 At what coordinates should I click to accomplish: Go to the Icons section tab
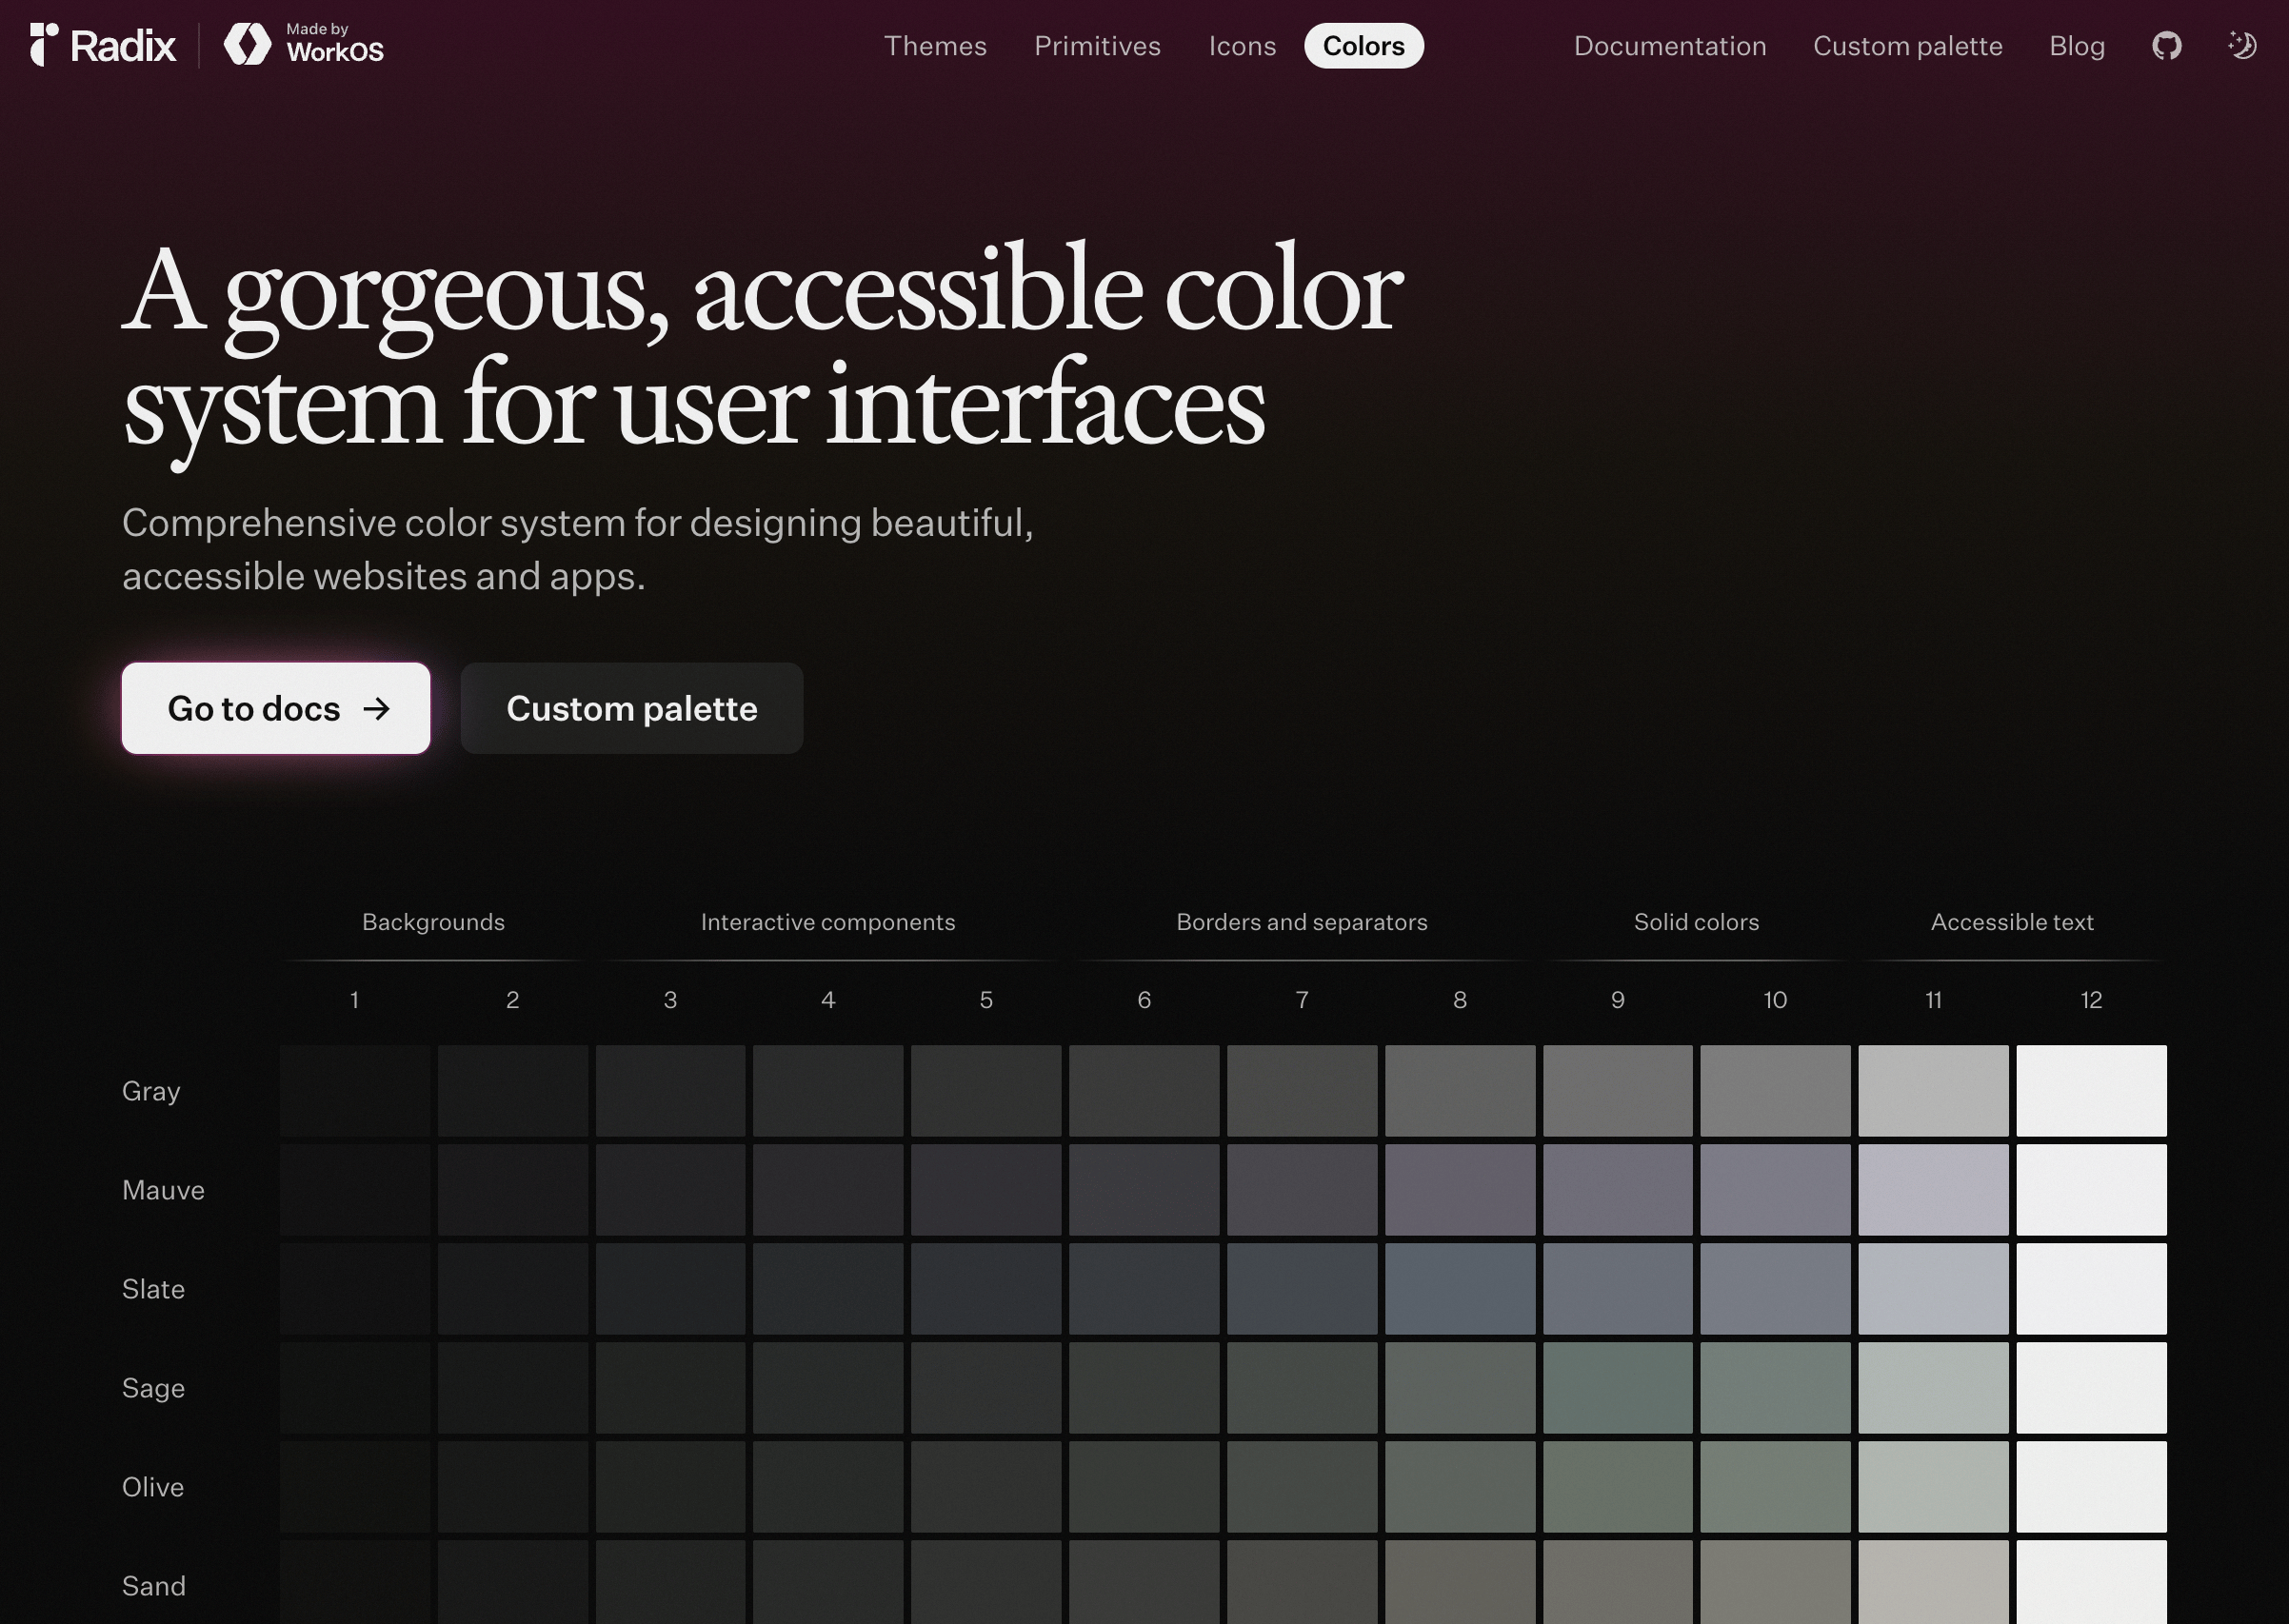click(1242, 46)
